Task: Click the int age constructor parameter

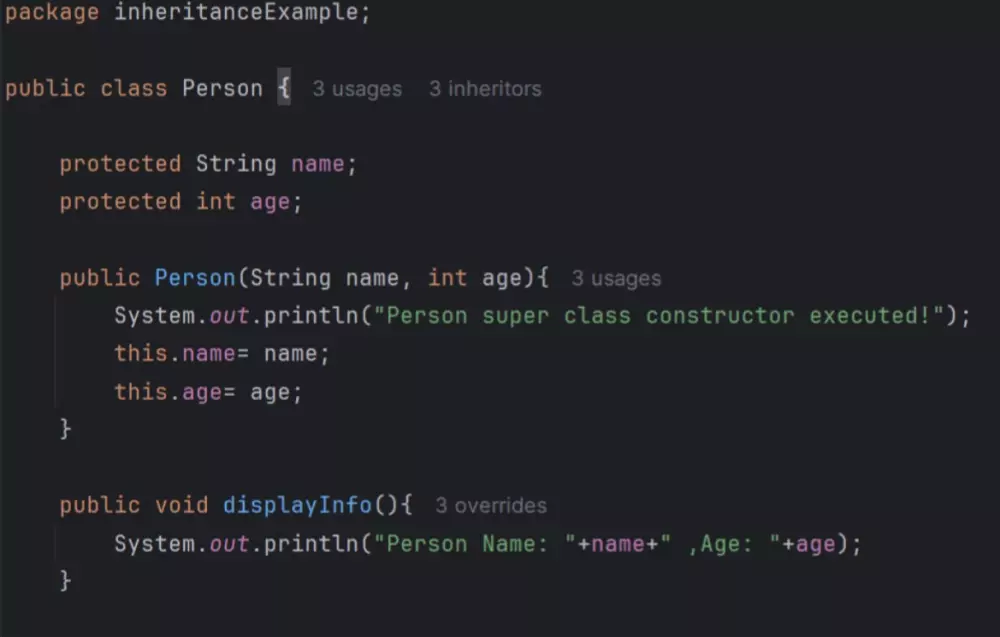Action: tap(500, 278)
